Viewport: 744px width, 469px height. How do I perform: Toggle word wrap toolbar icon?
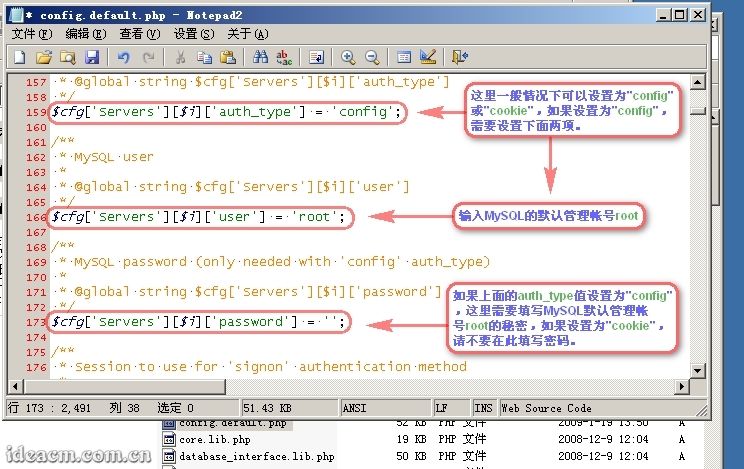316,57
